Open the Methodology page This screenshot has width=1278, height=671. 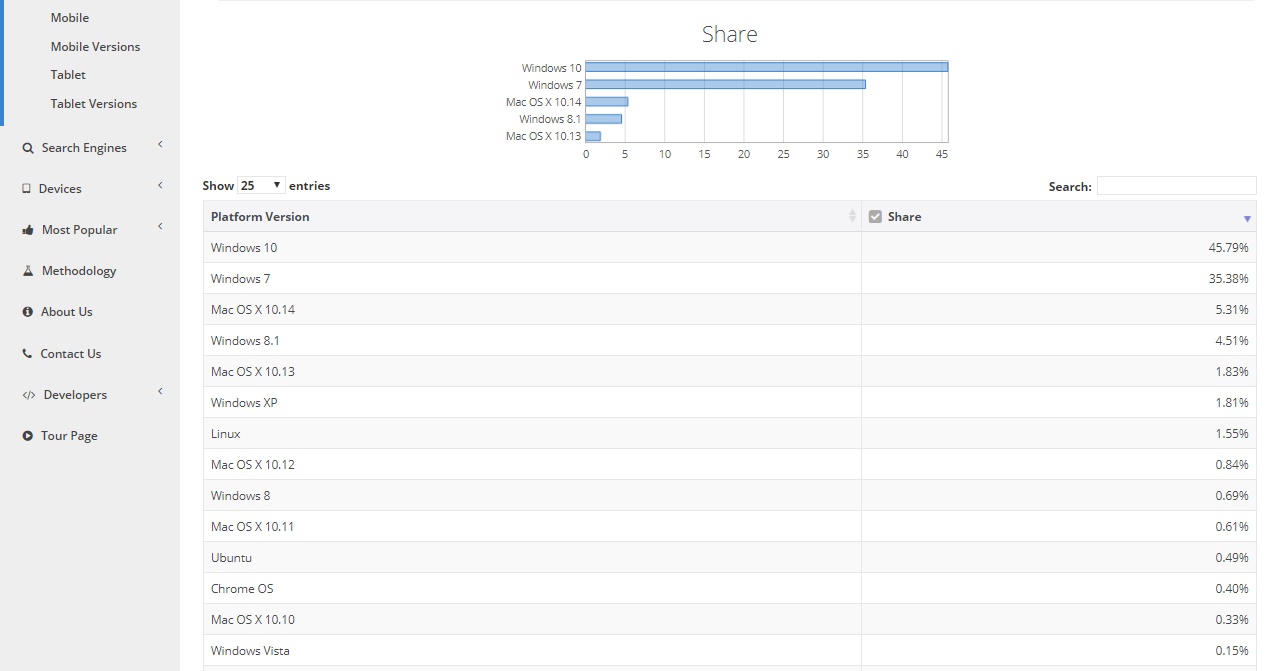[x=79, y=271]
